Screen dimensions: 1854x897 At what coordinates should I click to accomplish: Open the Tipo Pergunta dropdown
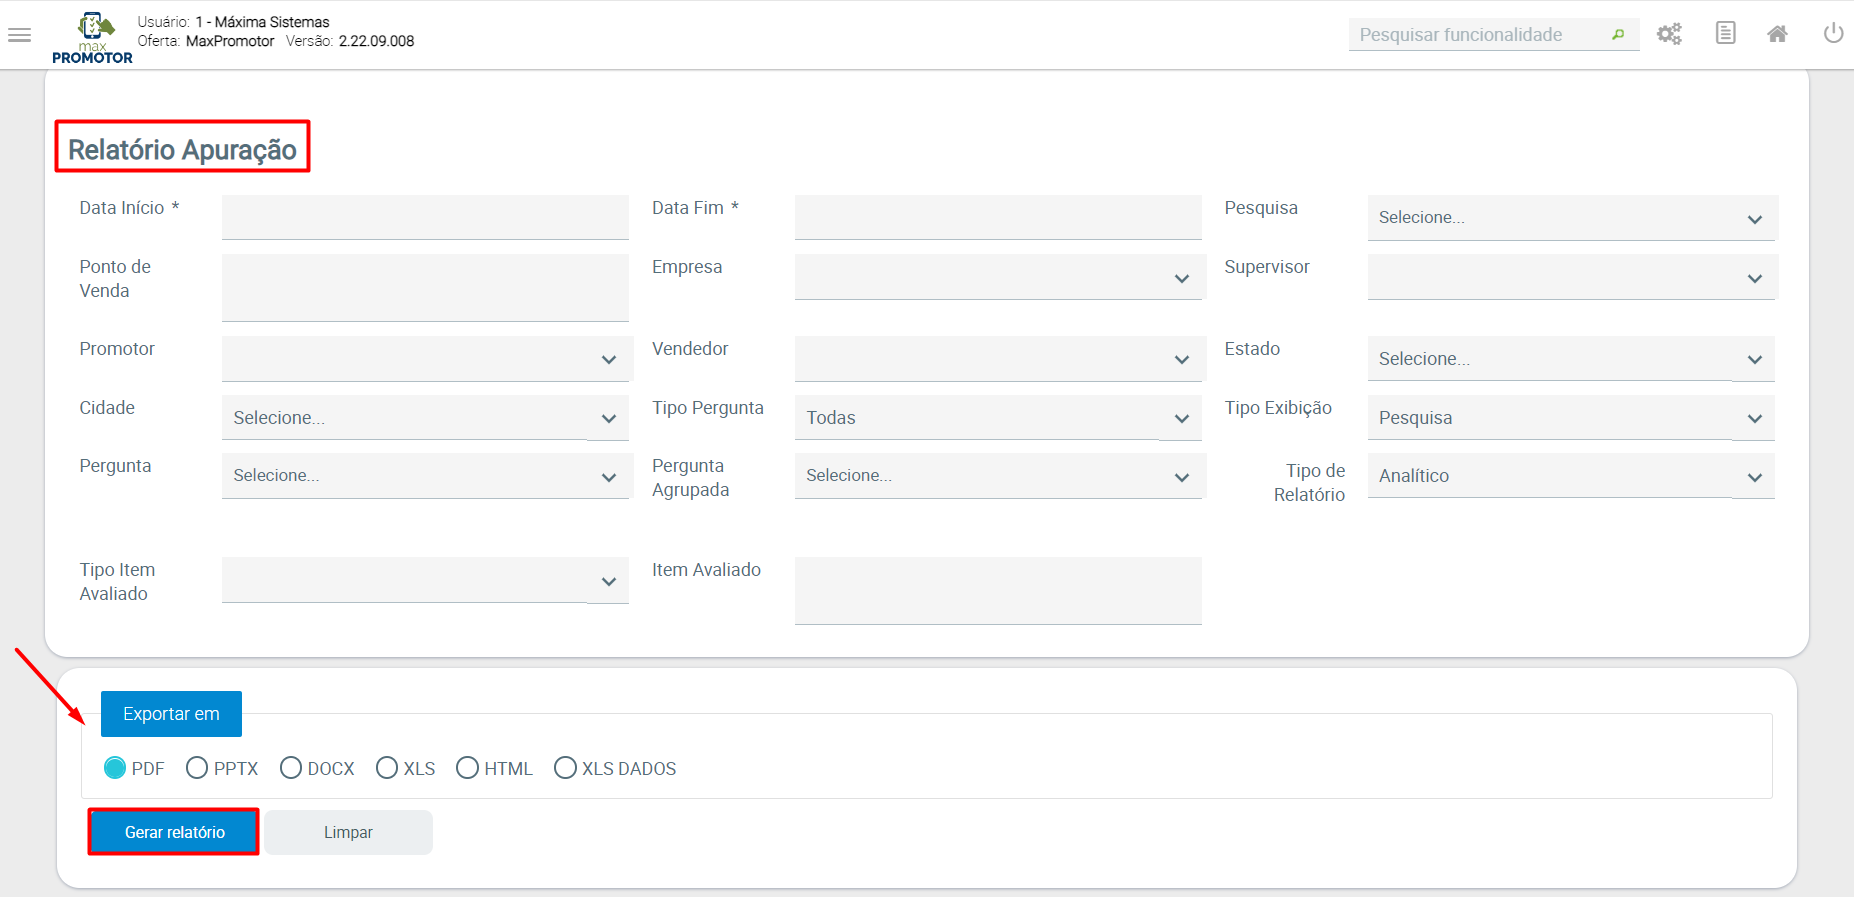click(998, 418)
